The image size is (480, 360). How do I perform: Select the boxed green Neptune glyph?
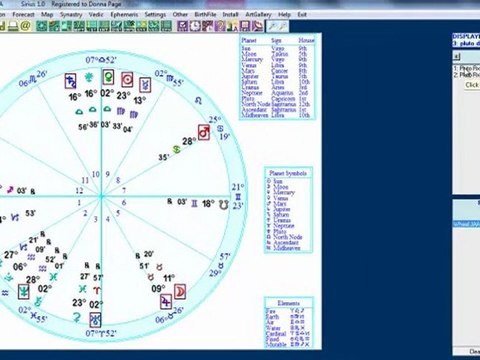click(x=23, y=292)
